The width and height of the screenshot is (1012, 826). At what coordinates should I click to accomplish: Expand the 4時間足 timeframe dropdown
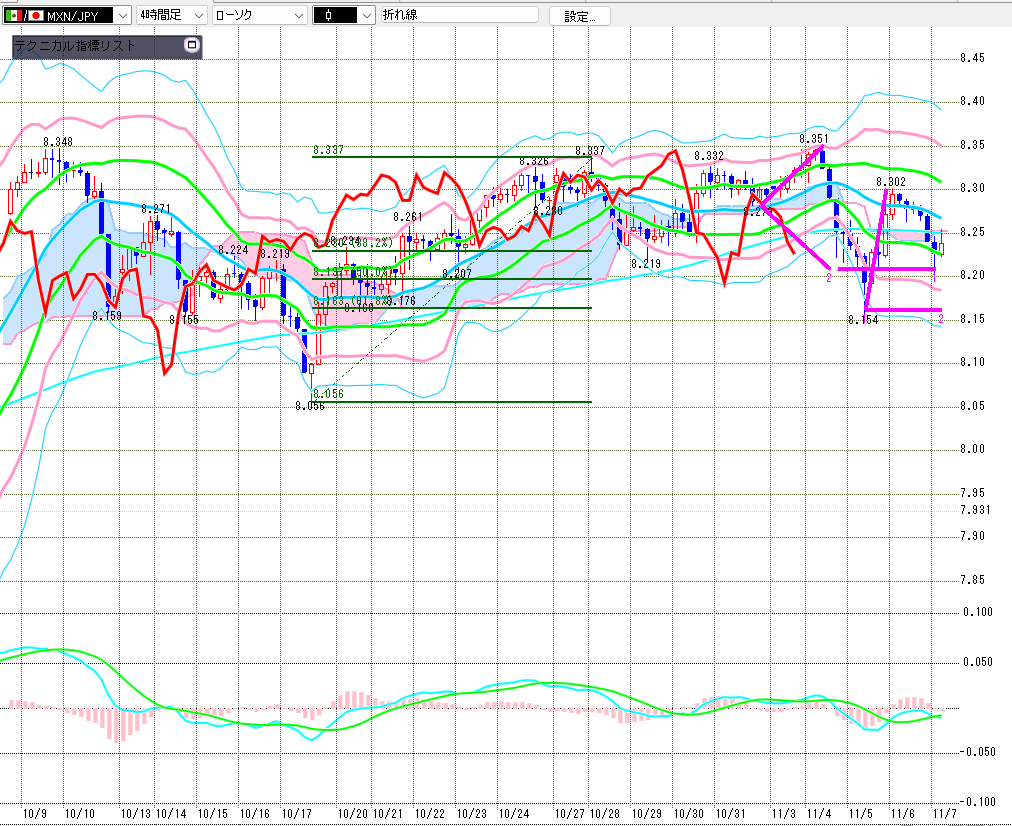click(197, 16)
